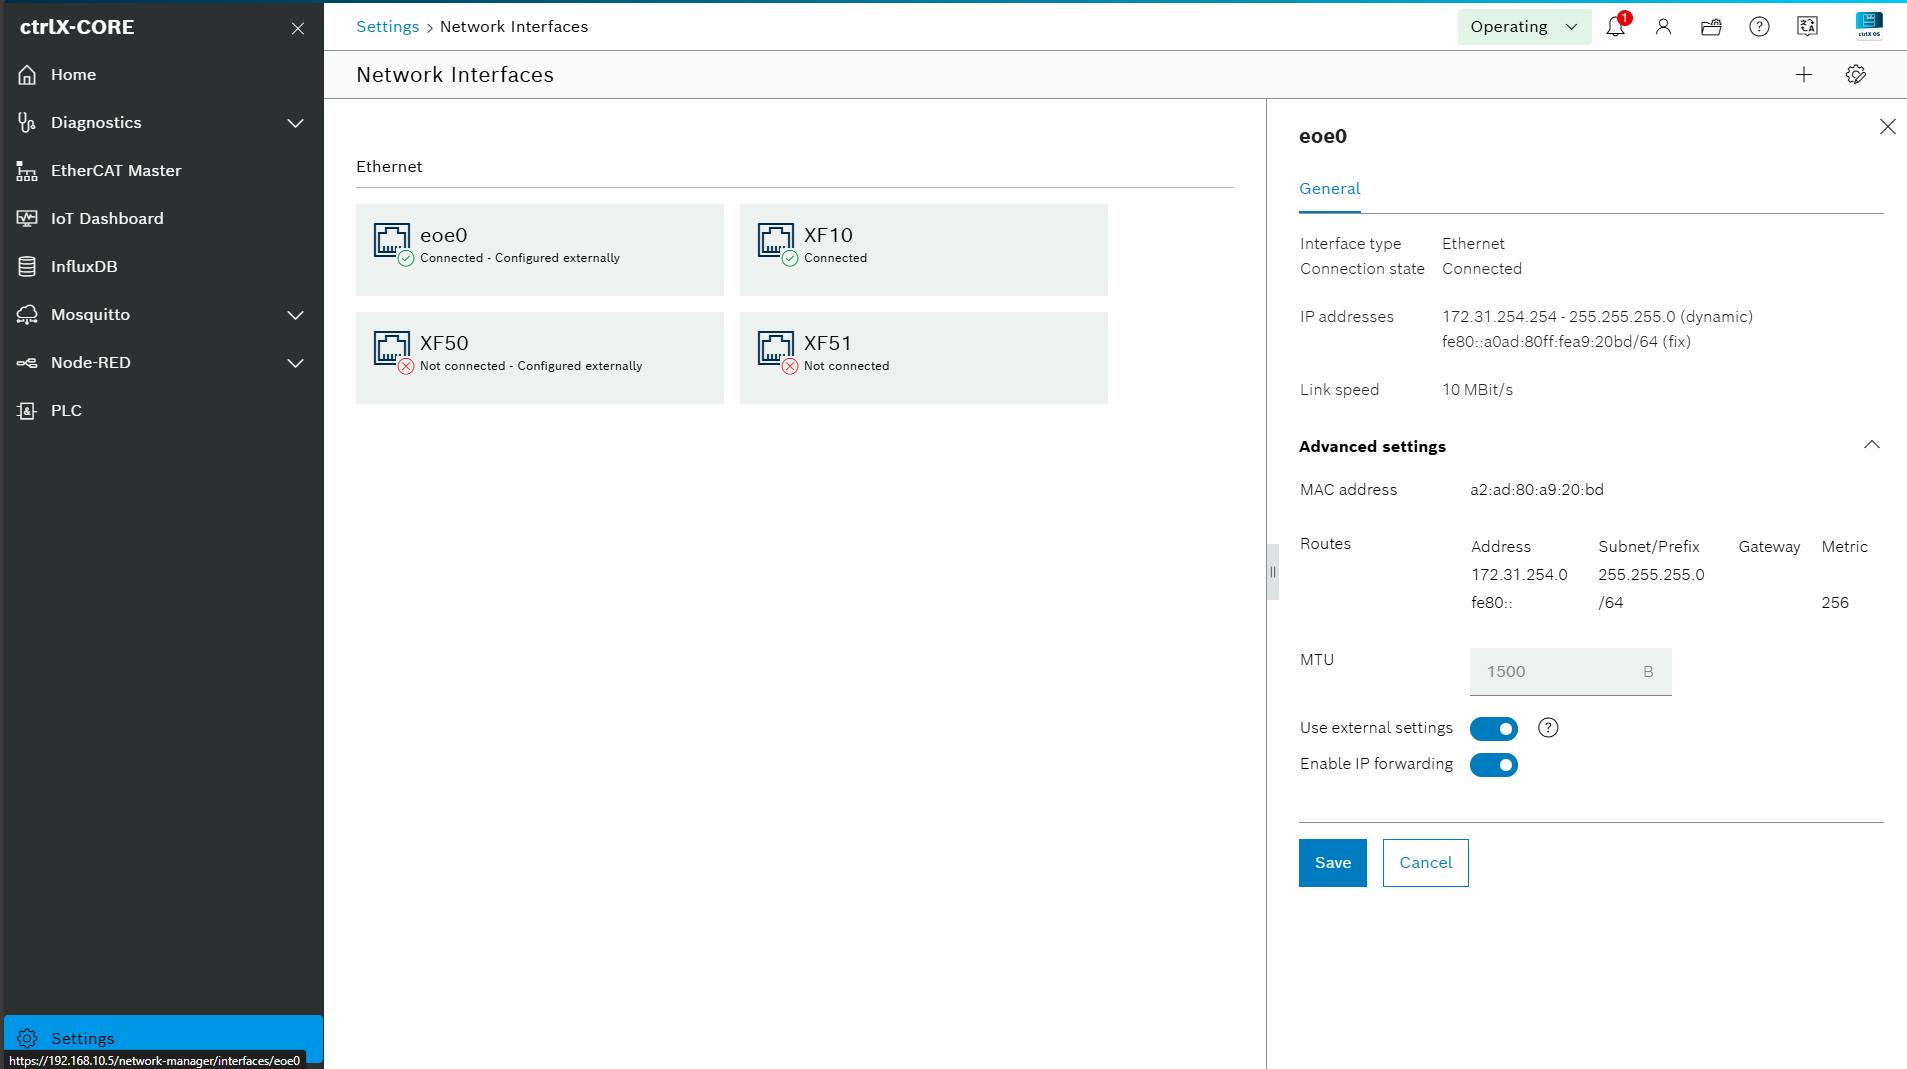Show help for Use external settings

click(x=1548, y=728)
